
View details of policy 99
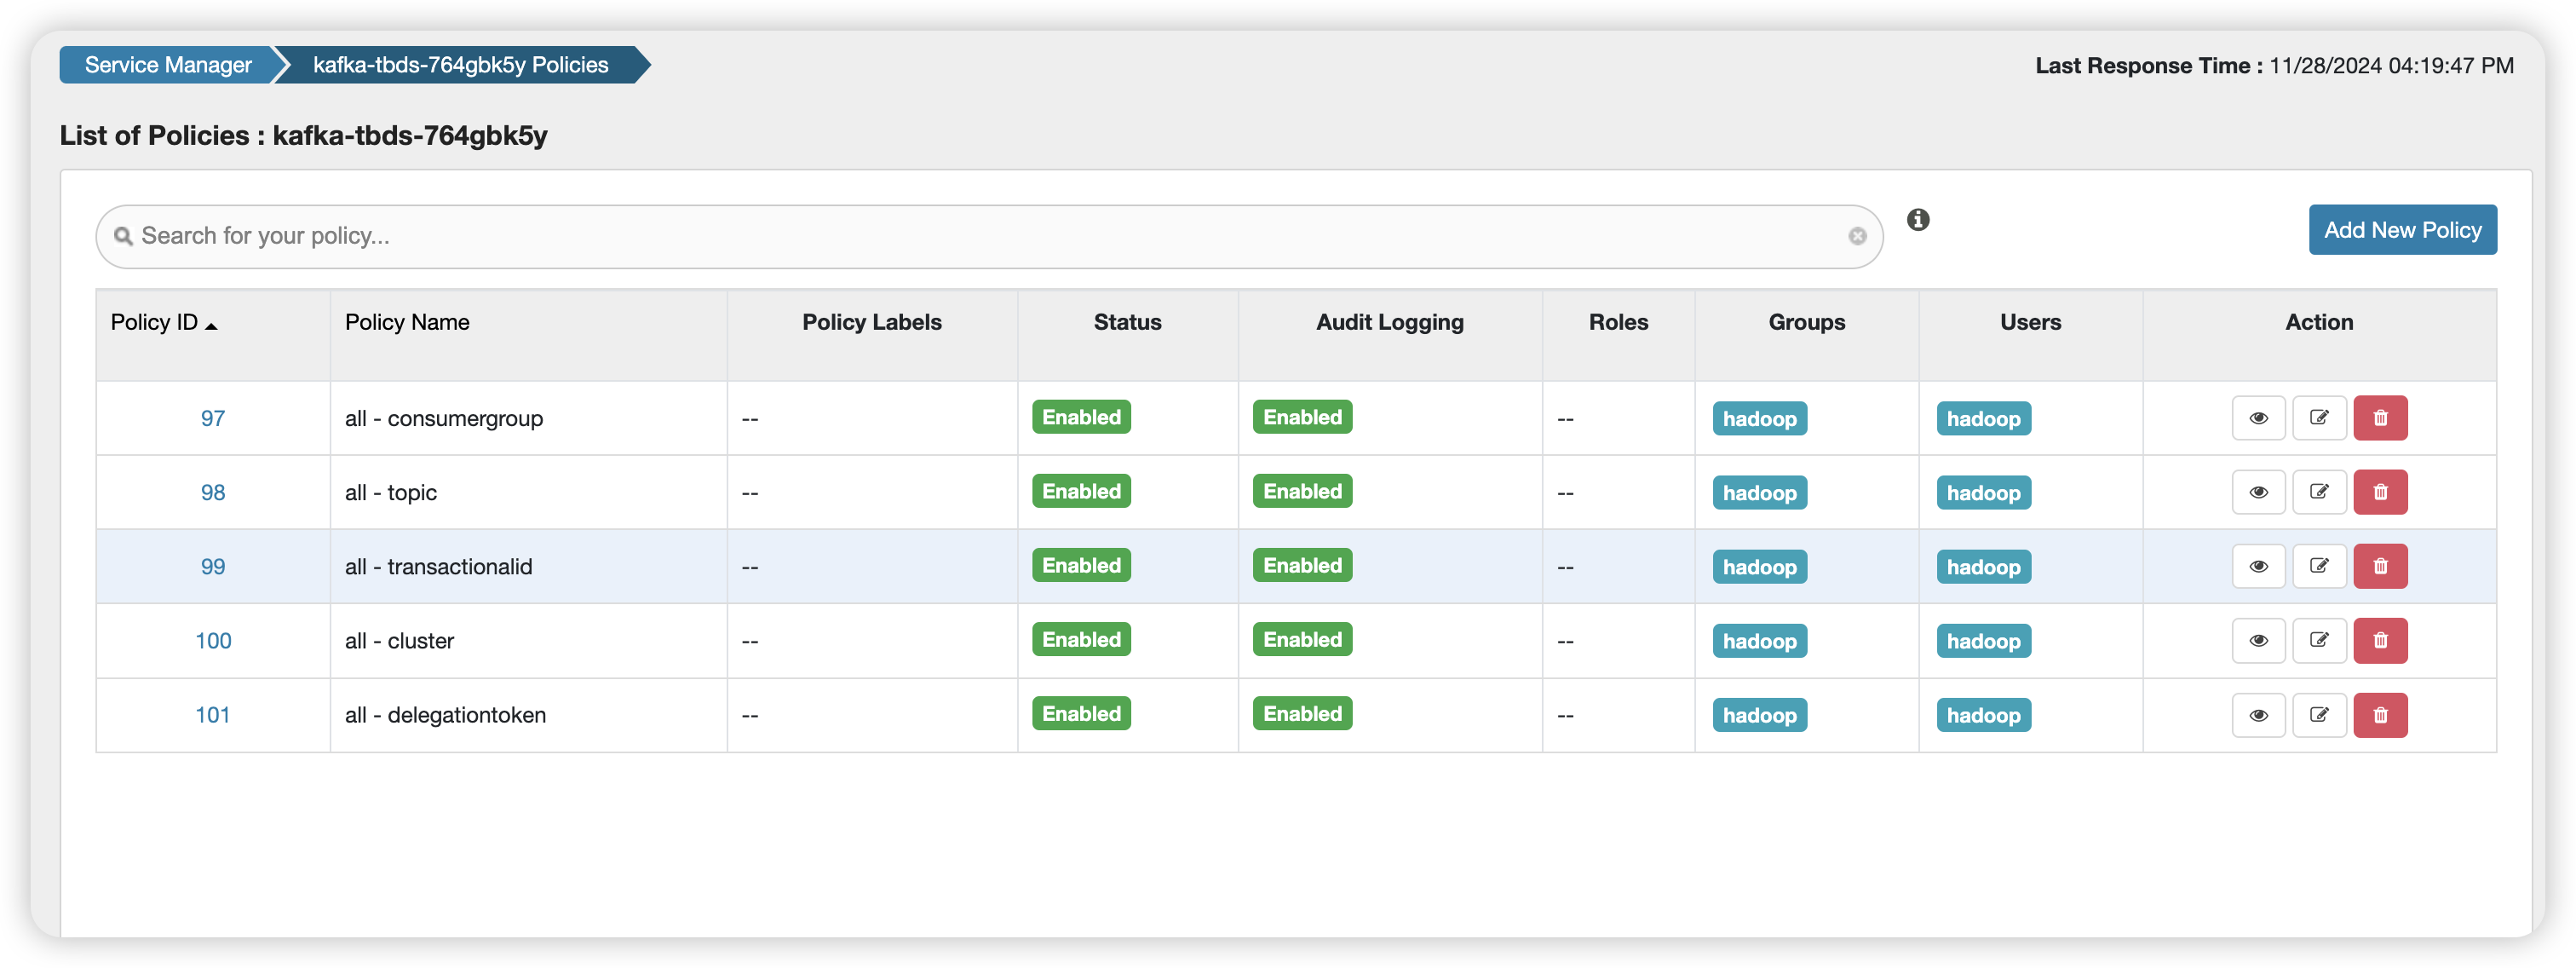click(x=2258, y=566)
